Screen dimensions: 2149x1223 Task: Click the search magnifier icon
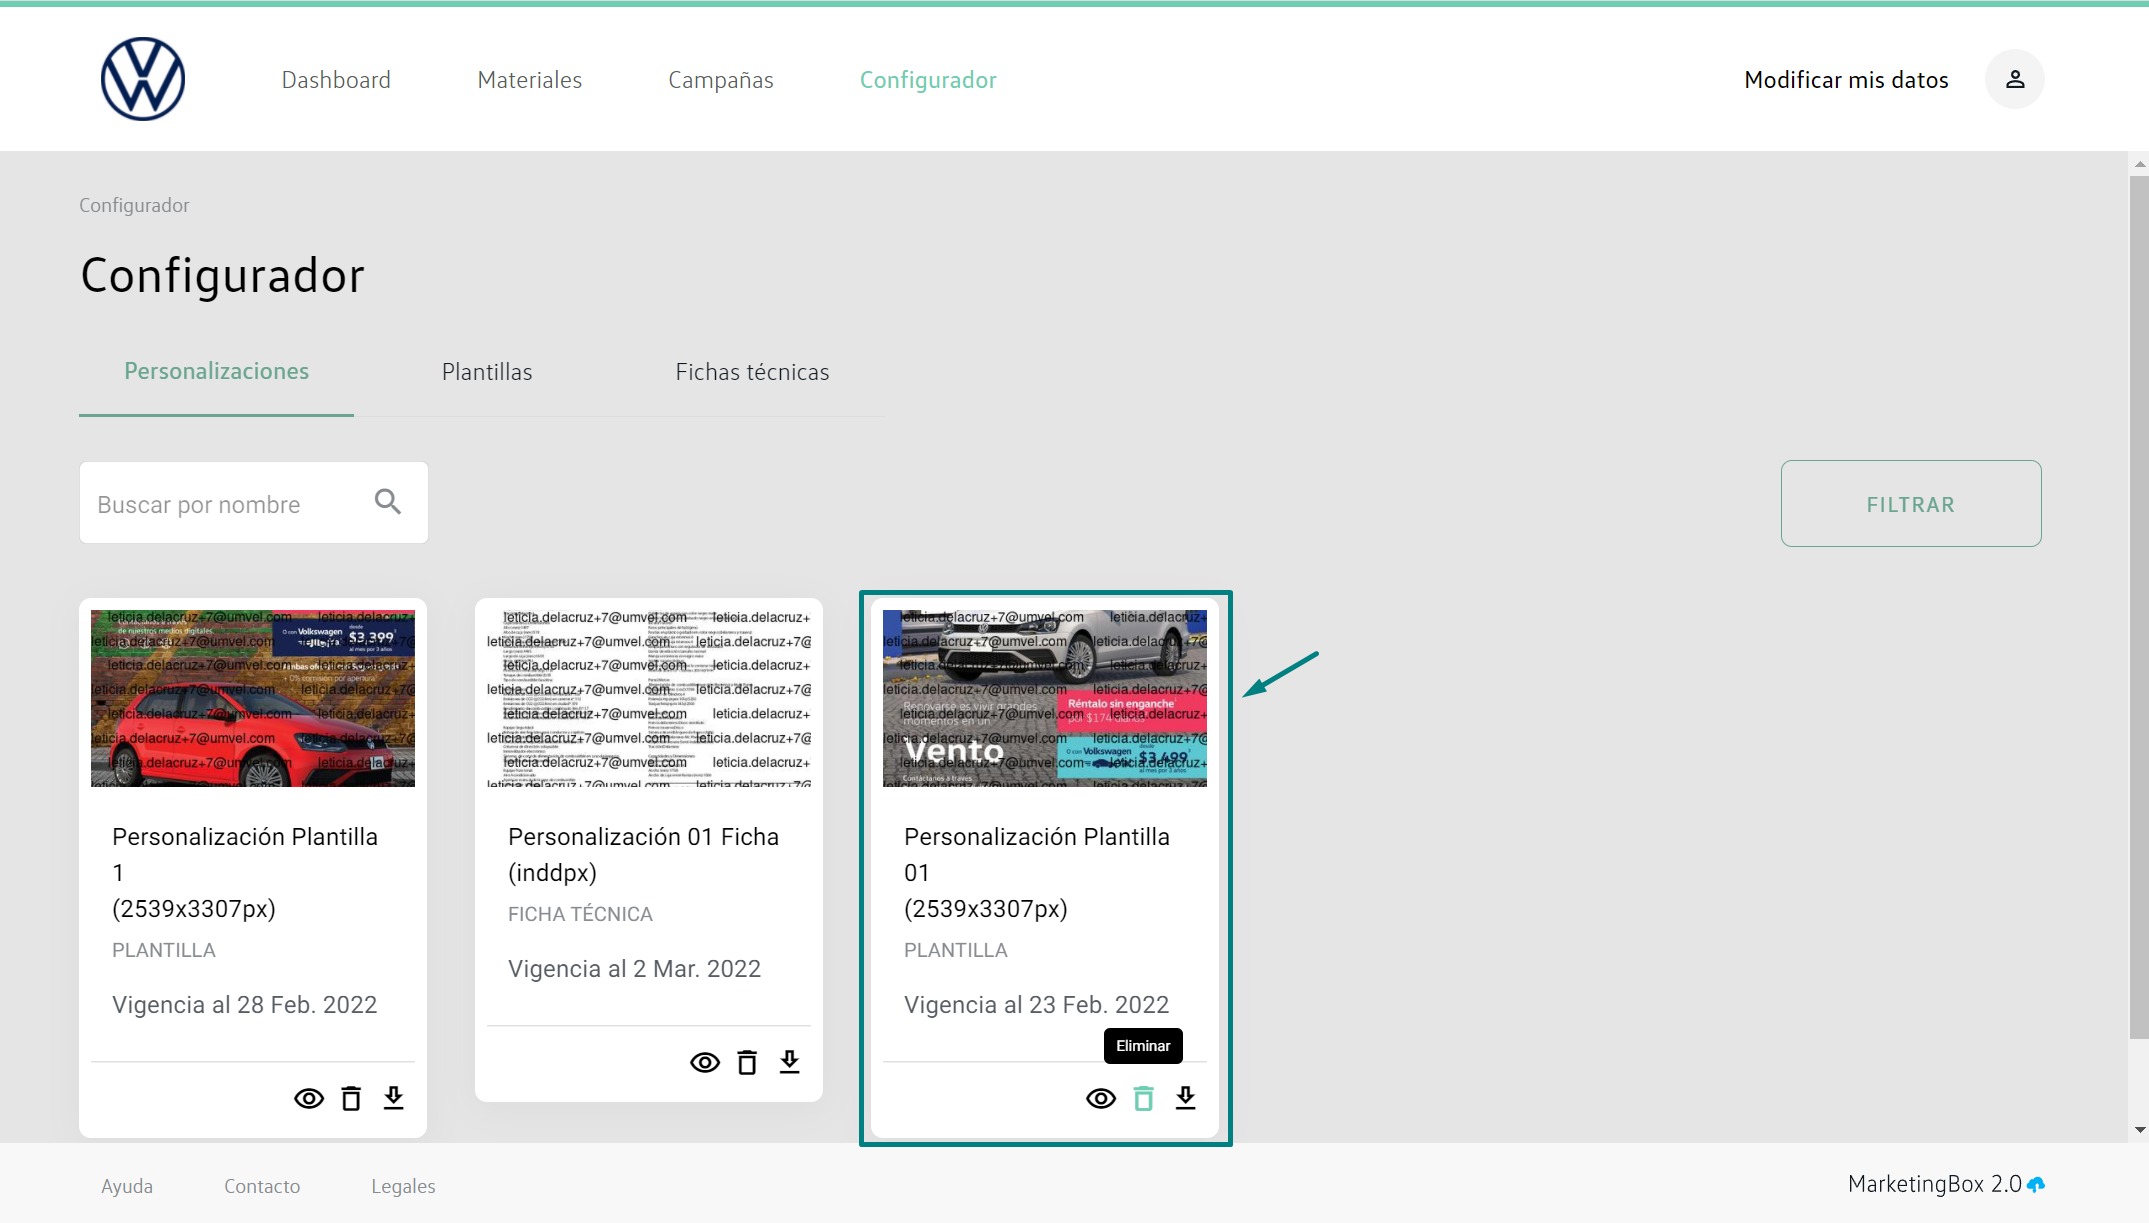point(388,502)
